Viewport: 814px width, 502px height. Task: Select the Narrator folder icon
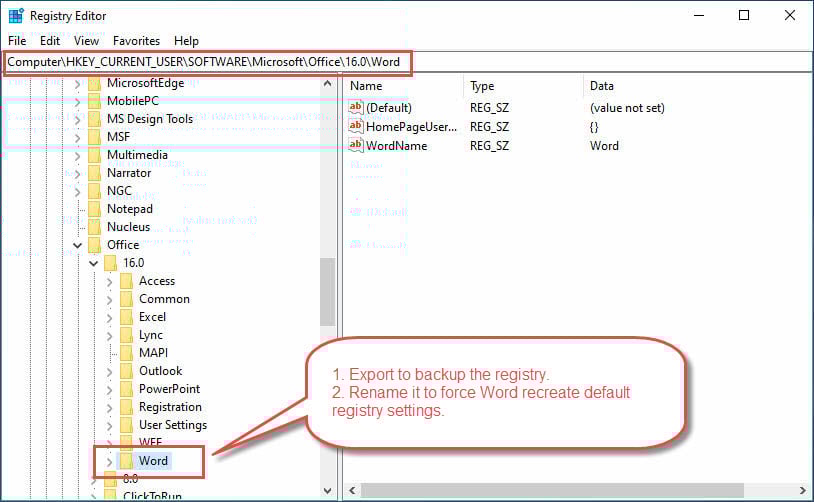pos(94,173)
